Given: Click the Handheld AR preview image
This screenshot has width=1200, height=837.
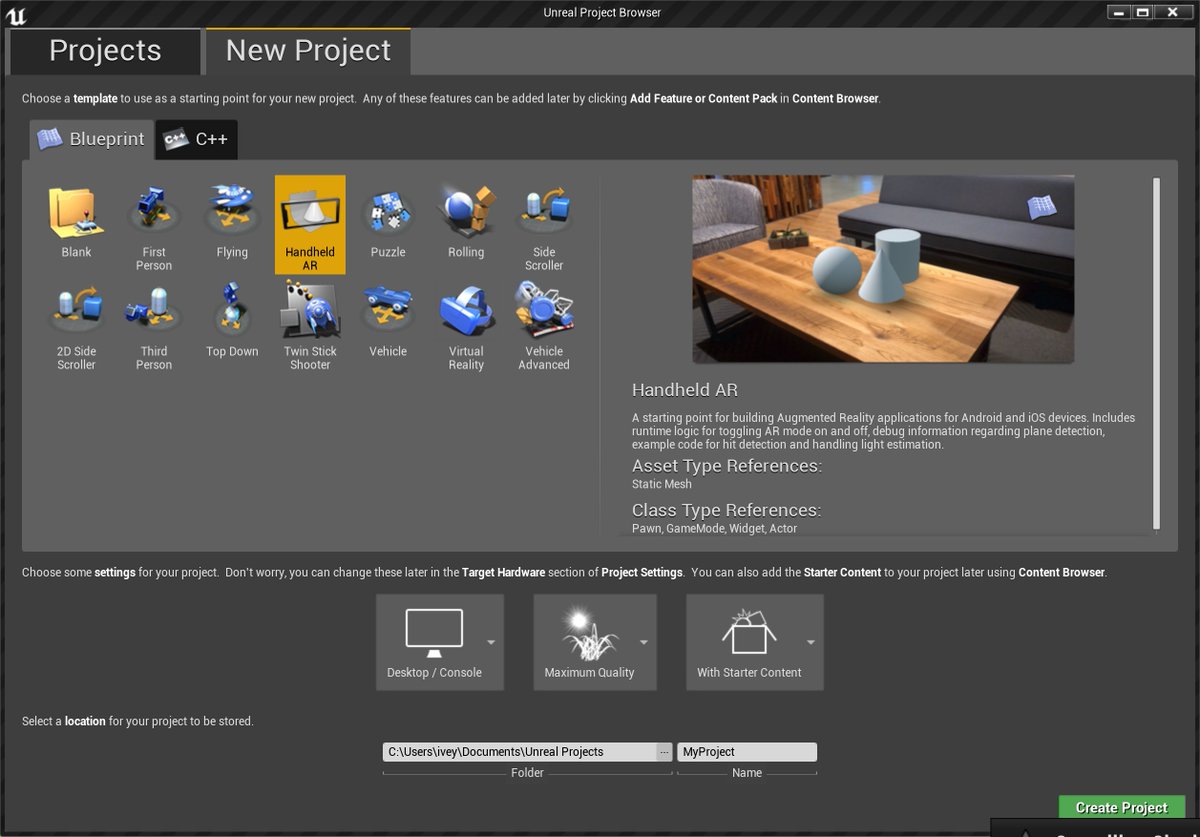Looking at the screenshot, I should (x=883, y=269).
